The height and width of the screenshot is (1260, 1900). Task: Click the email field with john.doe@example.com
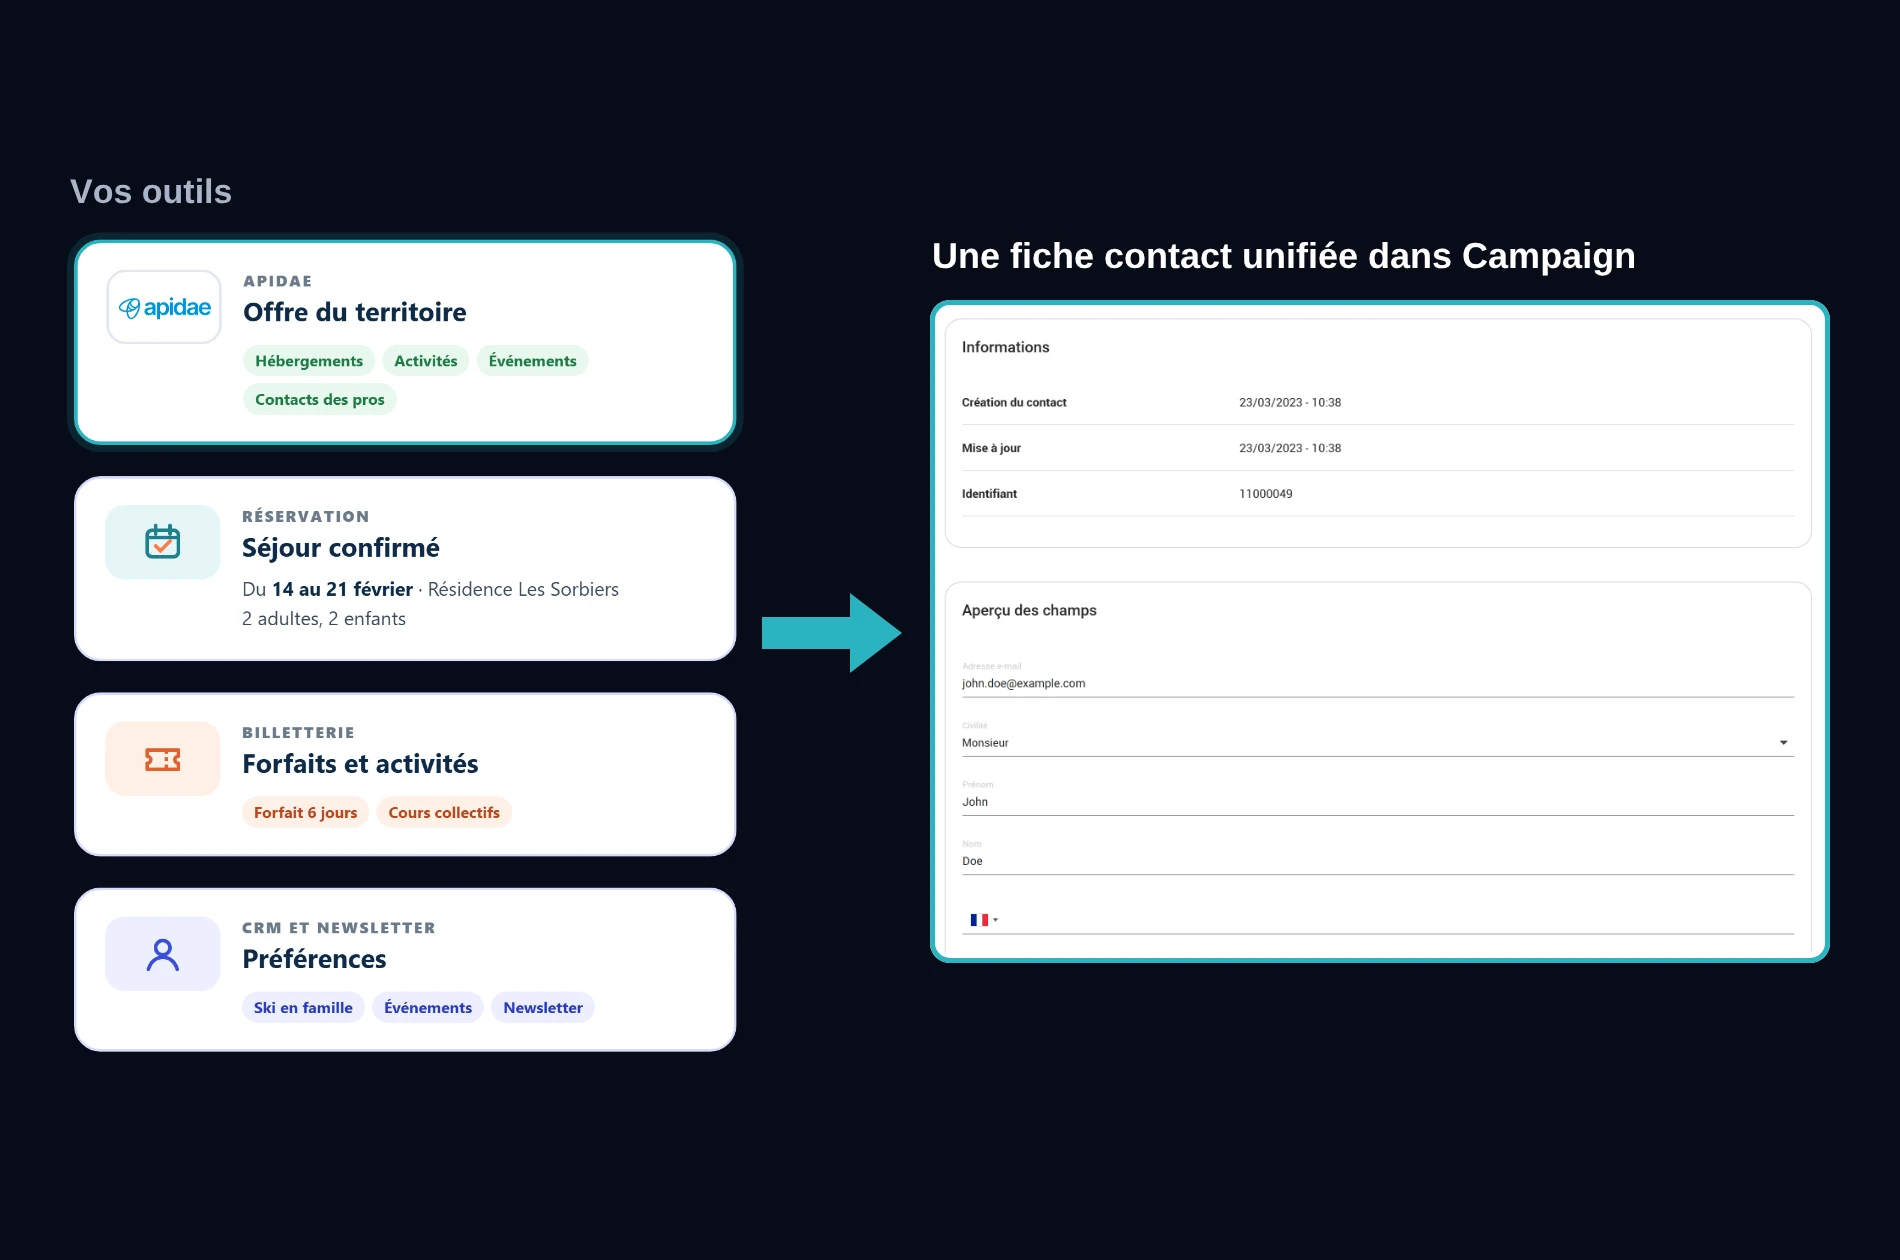point(1378,684)
